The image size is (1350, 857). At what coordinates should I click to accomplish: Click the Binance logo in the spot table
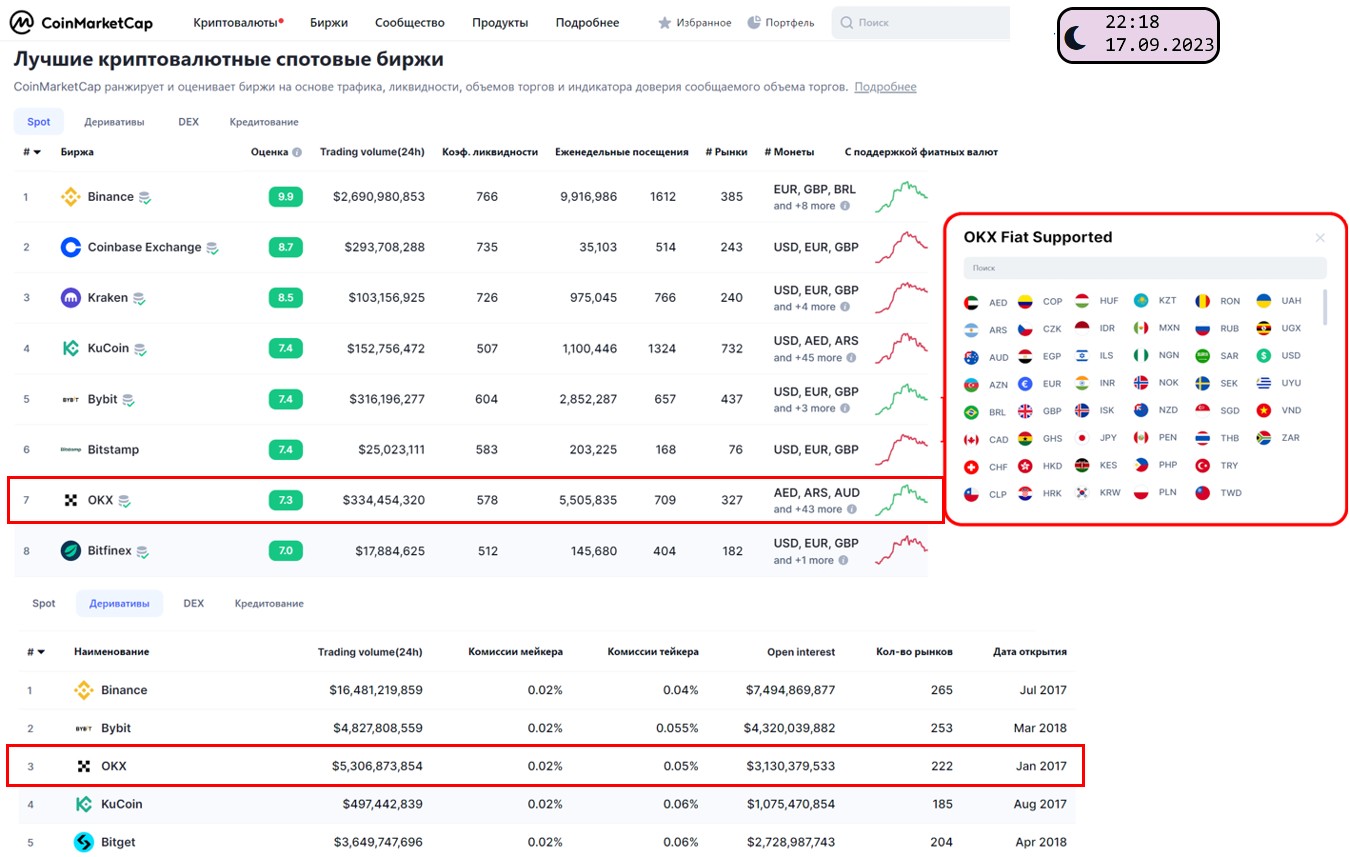70,197
